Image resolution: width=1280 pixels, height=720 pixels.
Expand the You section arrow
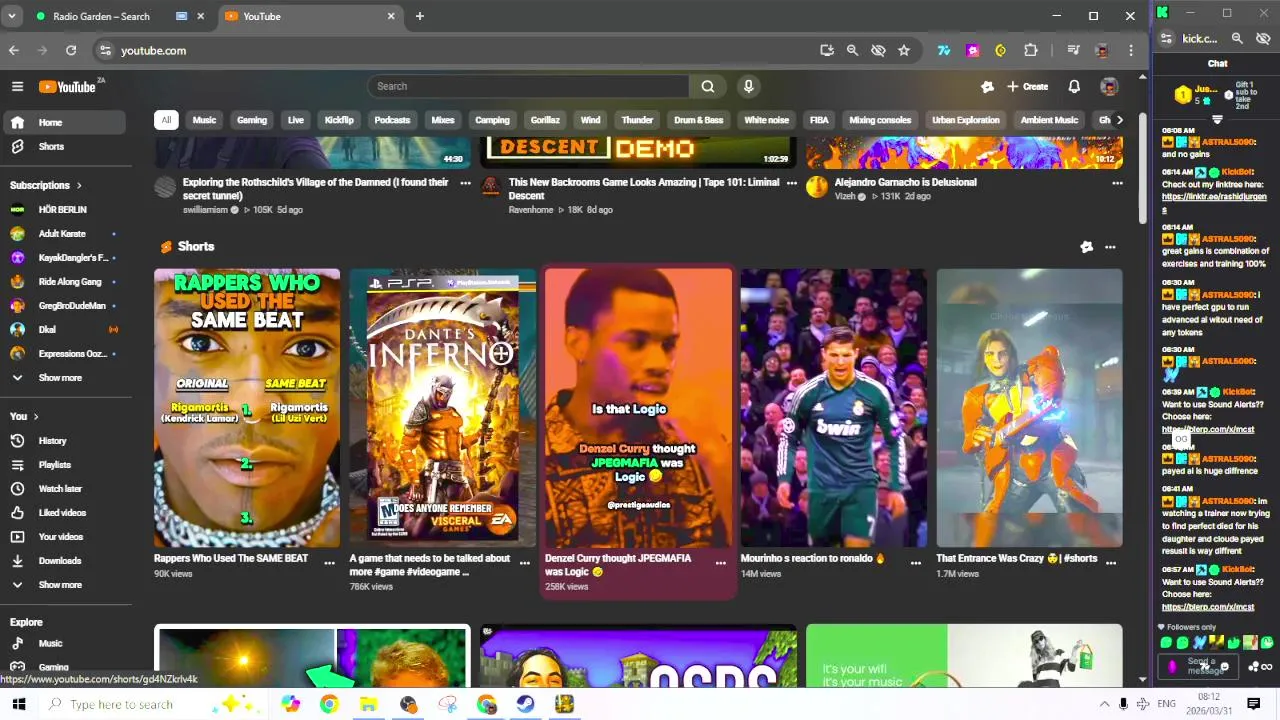coord(36,416)
